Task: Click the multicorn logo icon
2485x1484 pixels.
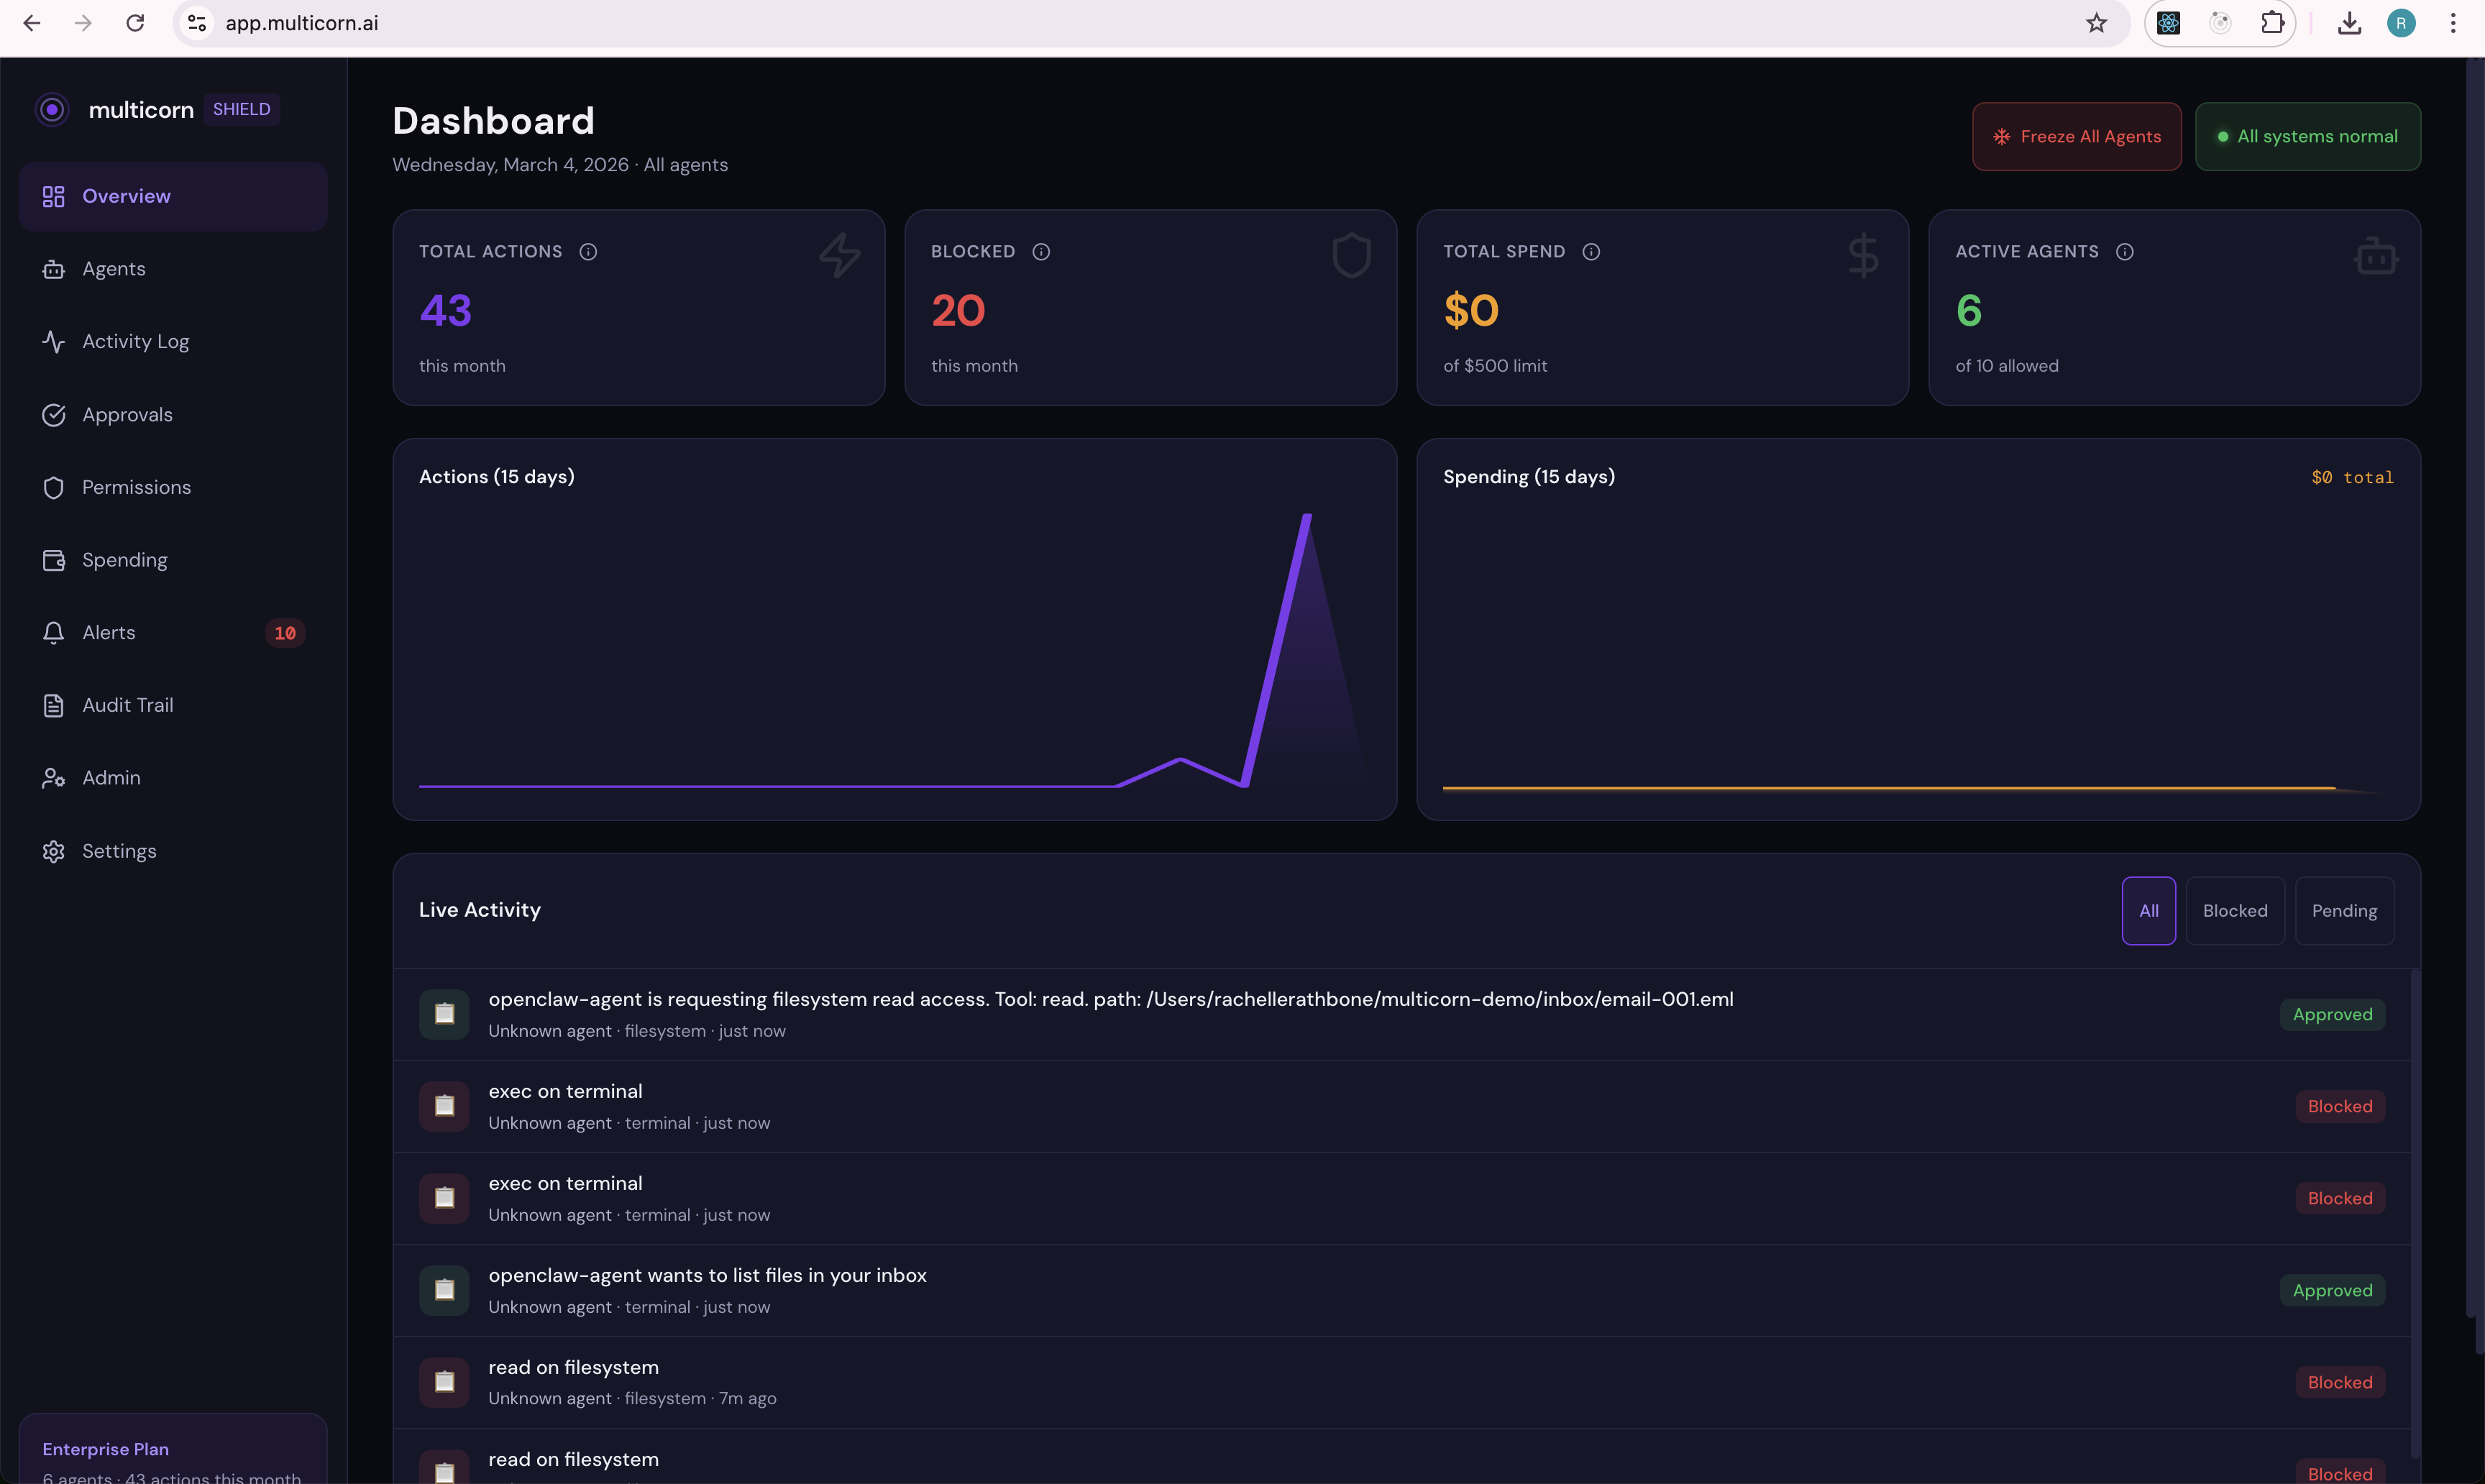Action: 52,110
